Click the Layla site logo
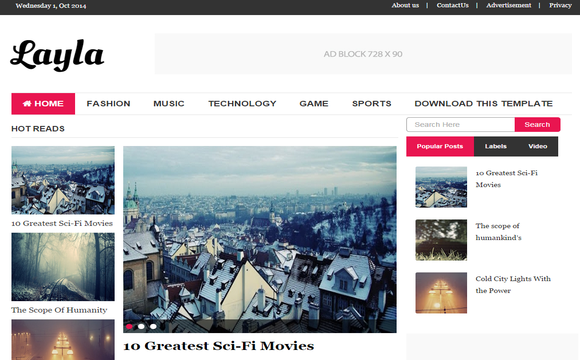This screenshot has width=580, height=360. (57, 55)
